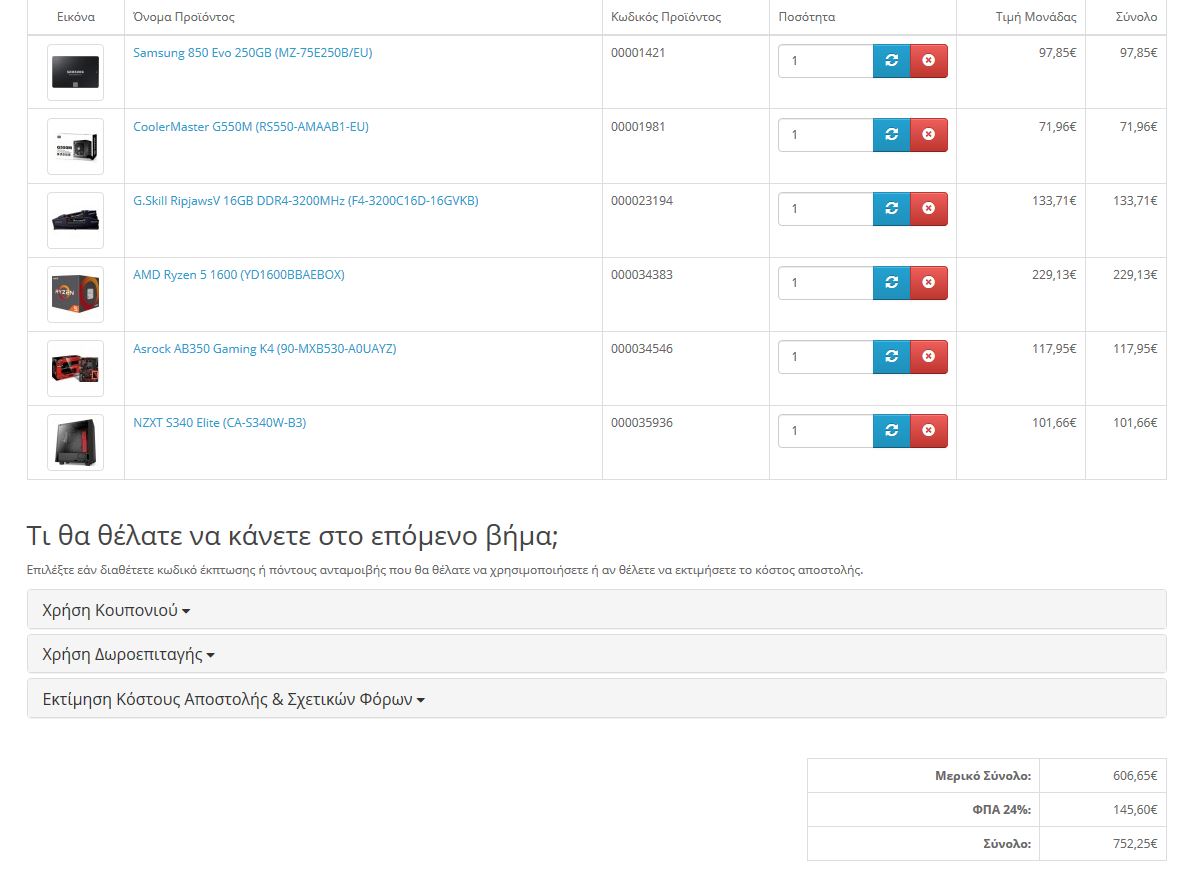This screenshot has height=876, width=1193.
Task: Select product code 00001421
Action: [638, 53]
